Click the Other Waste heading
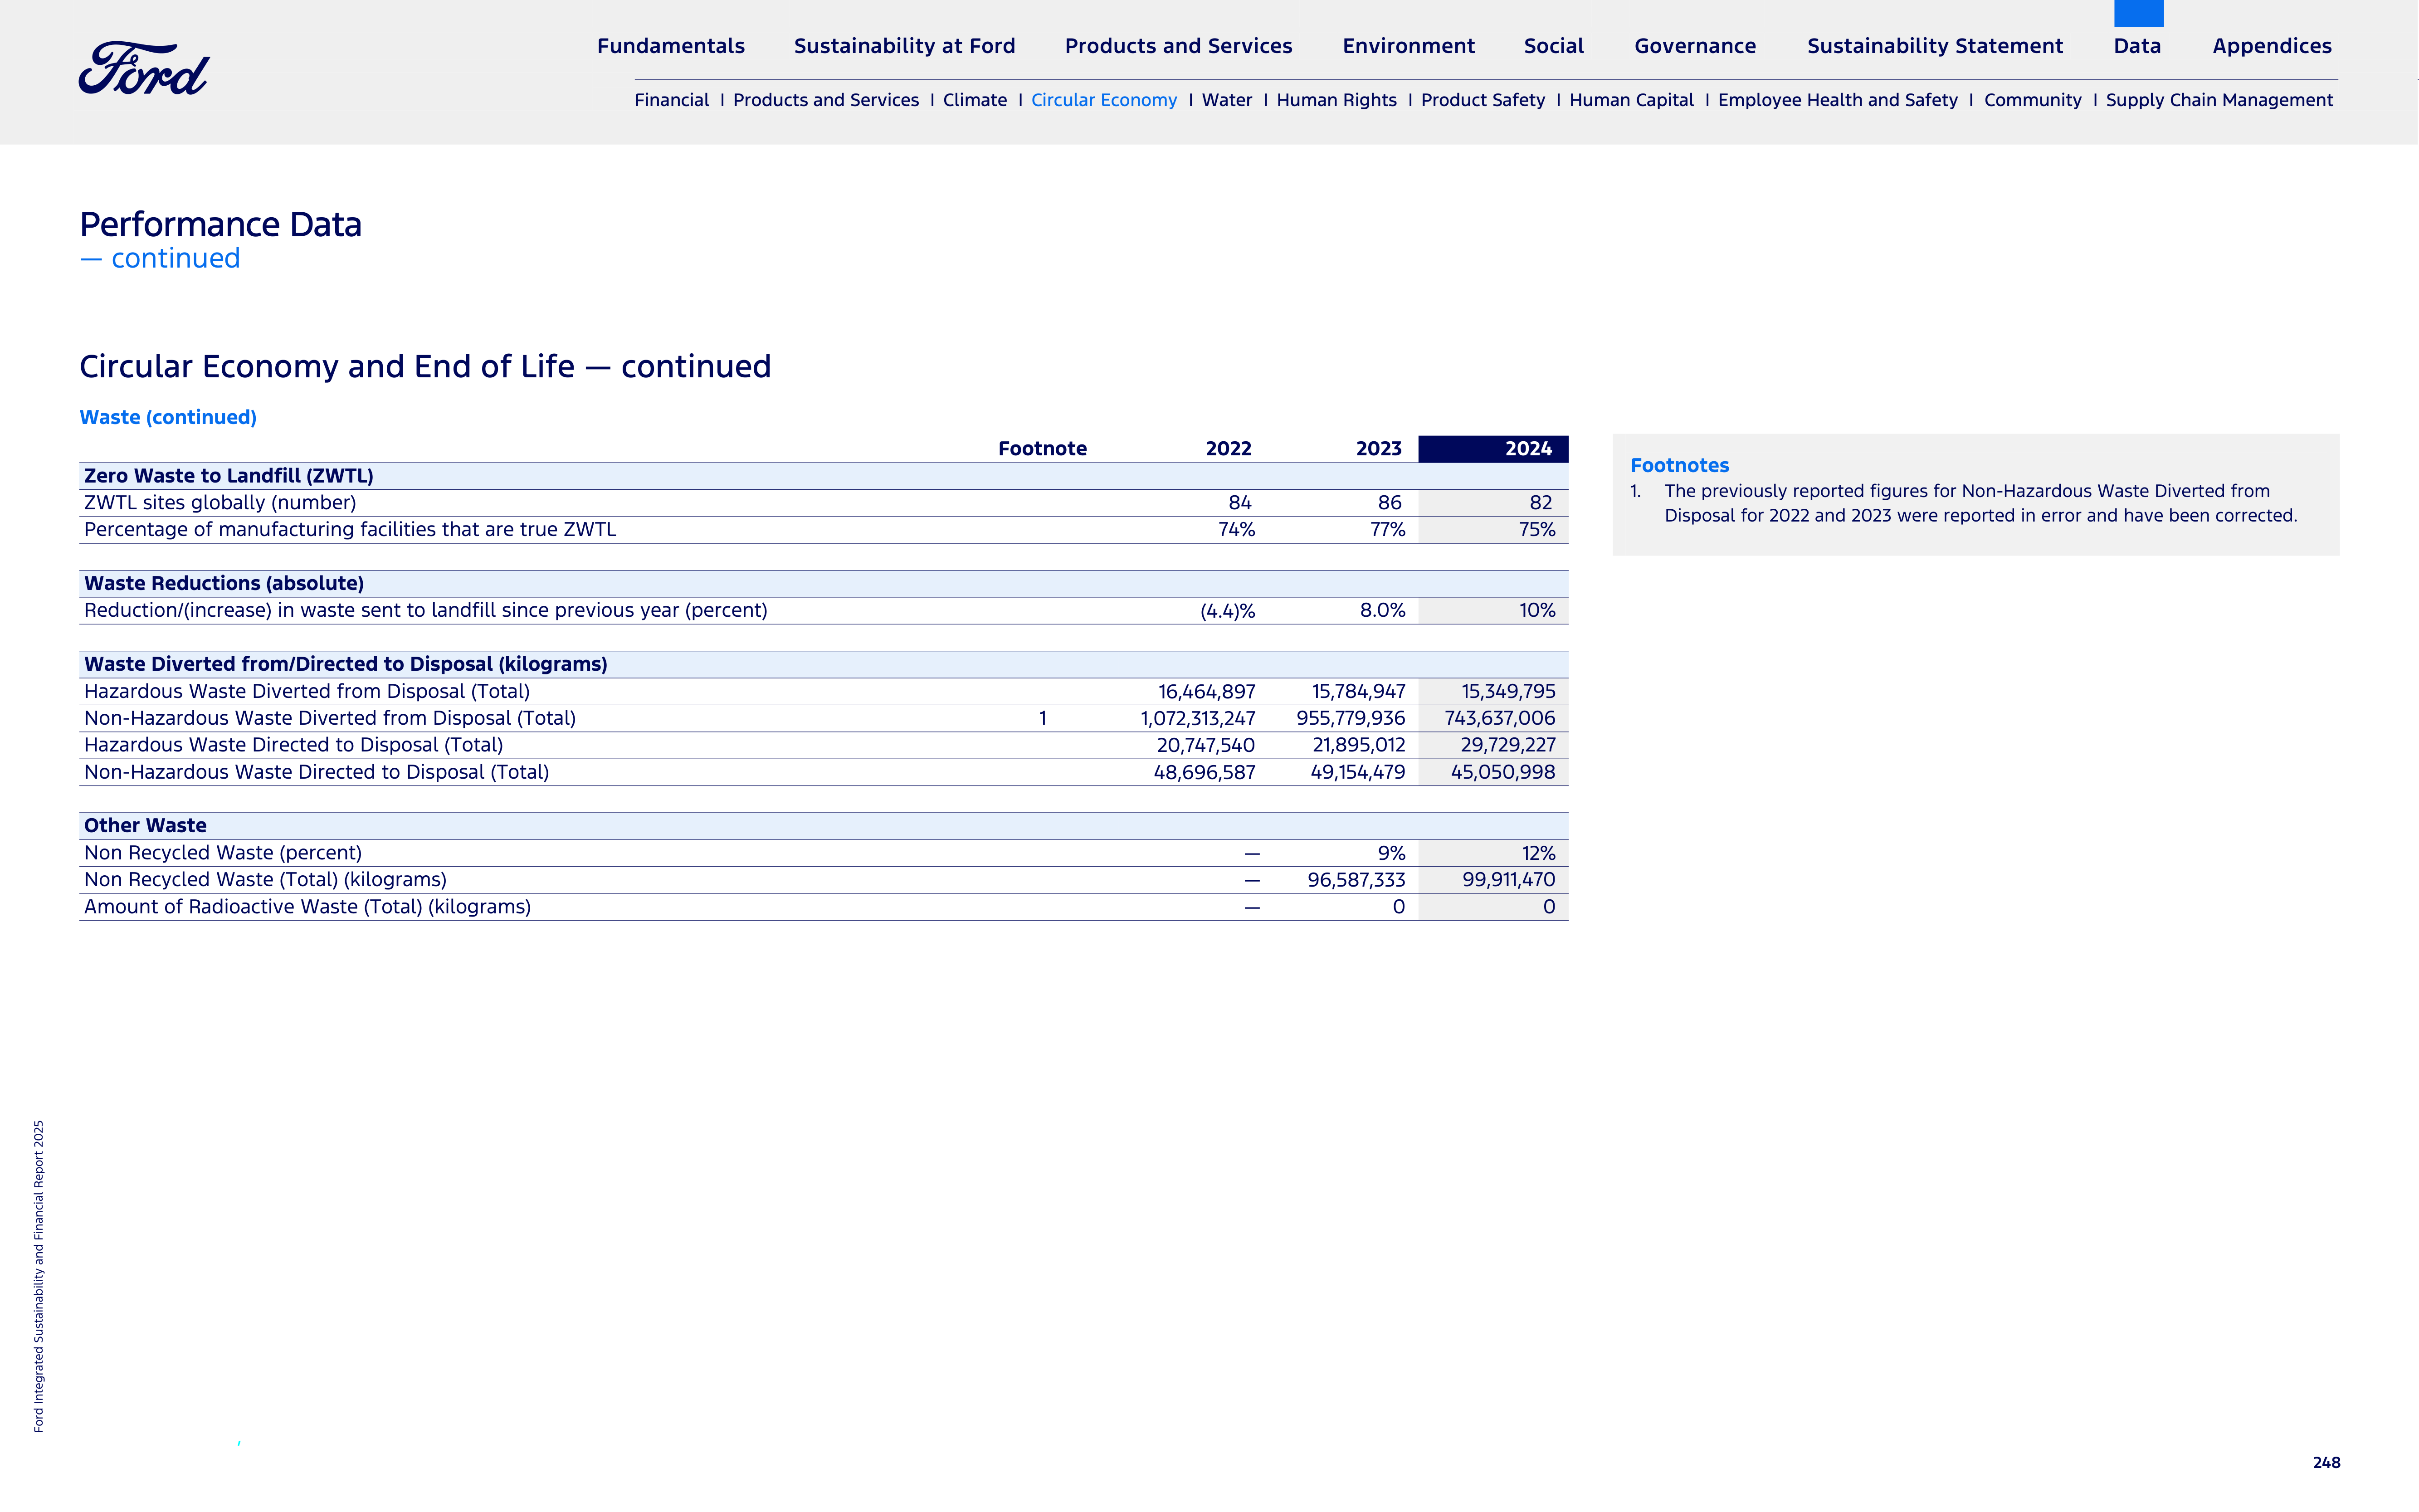Image resolution: width=2419 pixels, height=1512 pixels. pos(145,826)
